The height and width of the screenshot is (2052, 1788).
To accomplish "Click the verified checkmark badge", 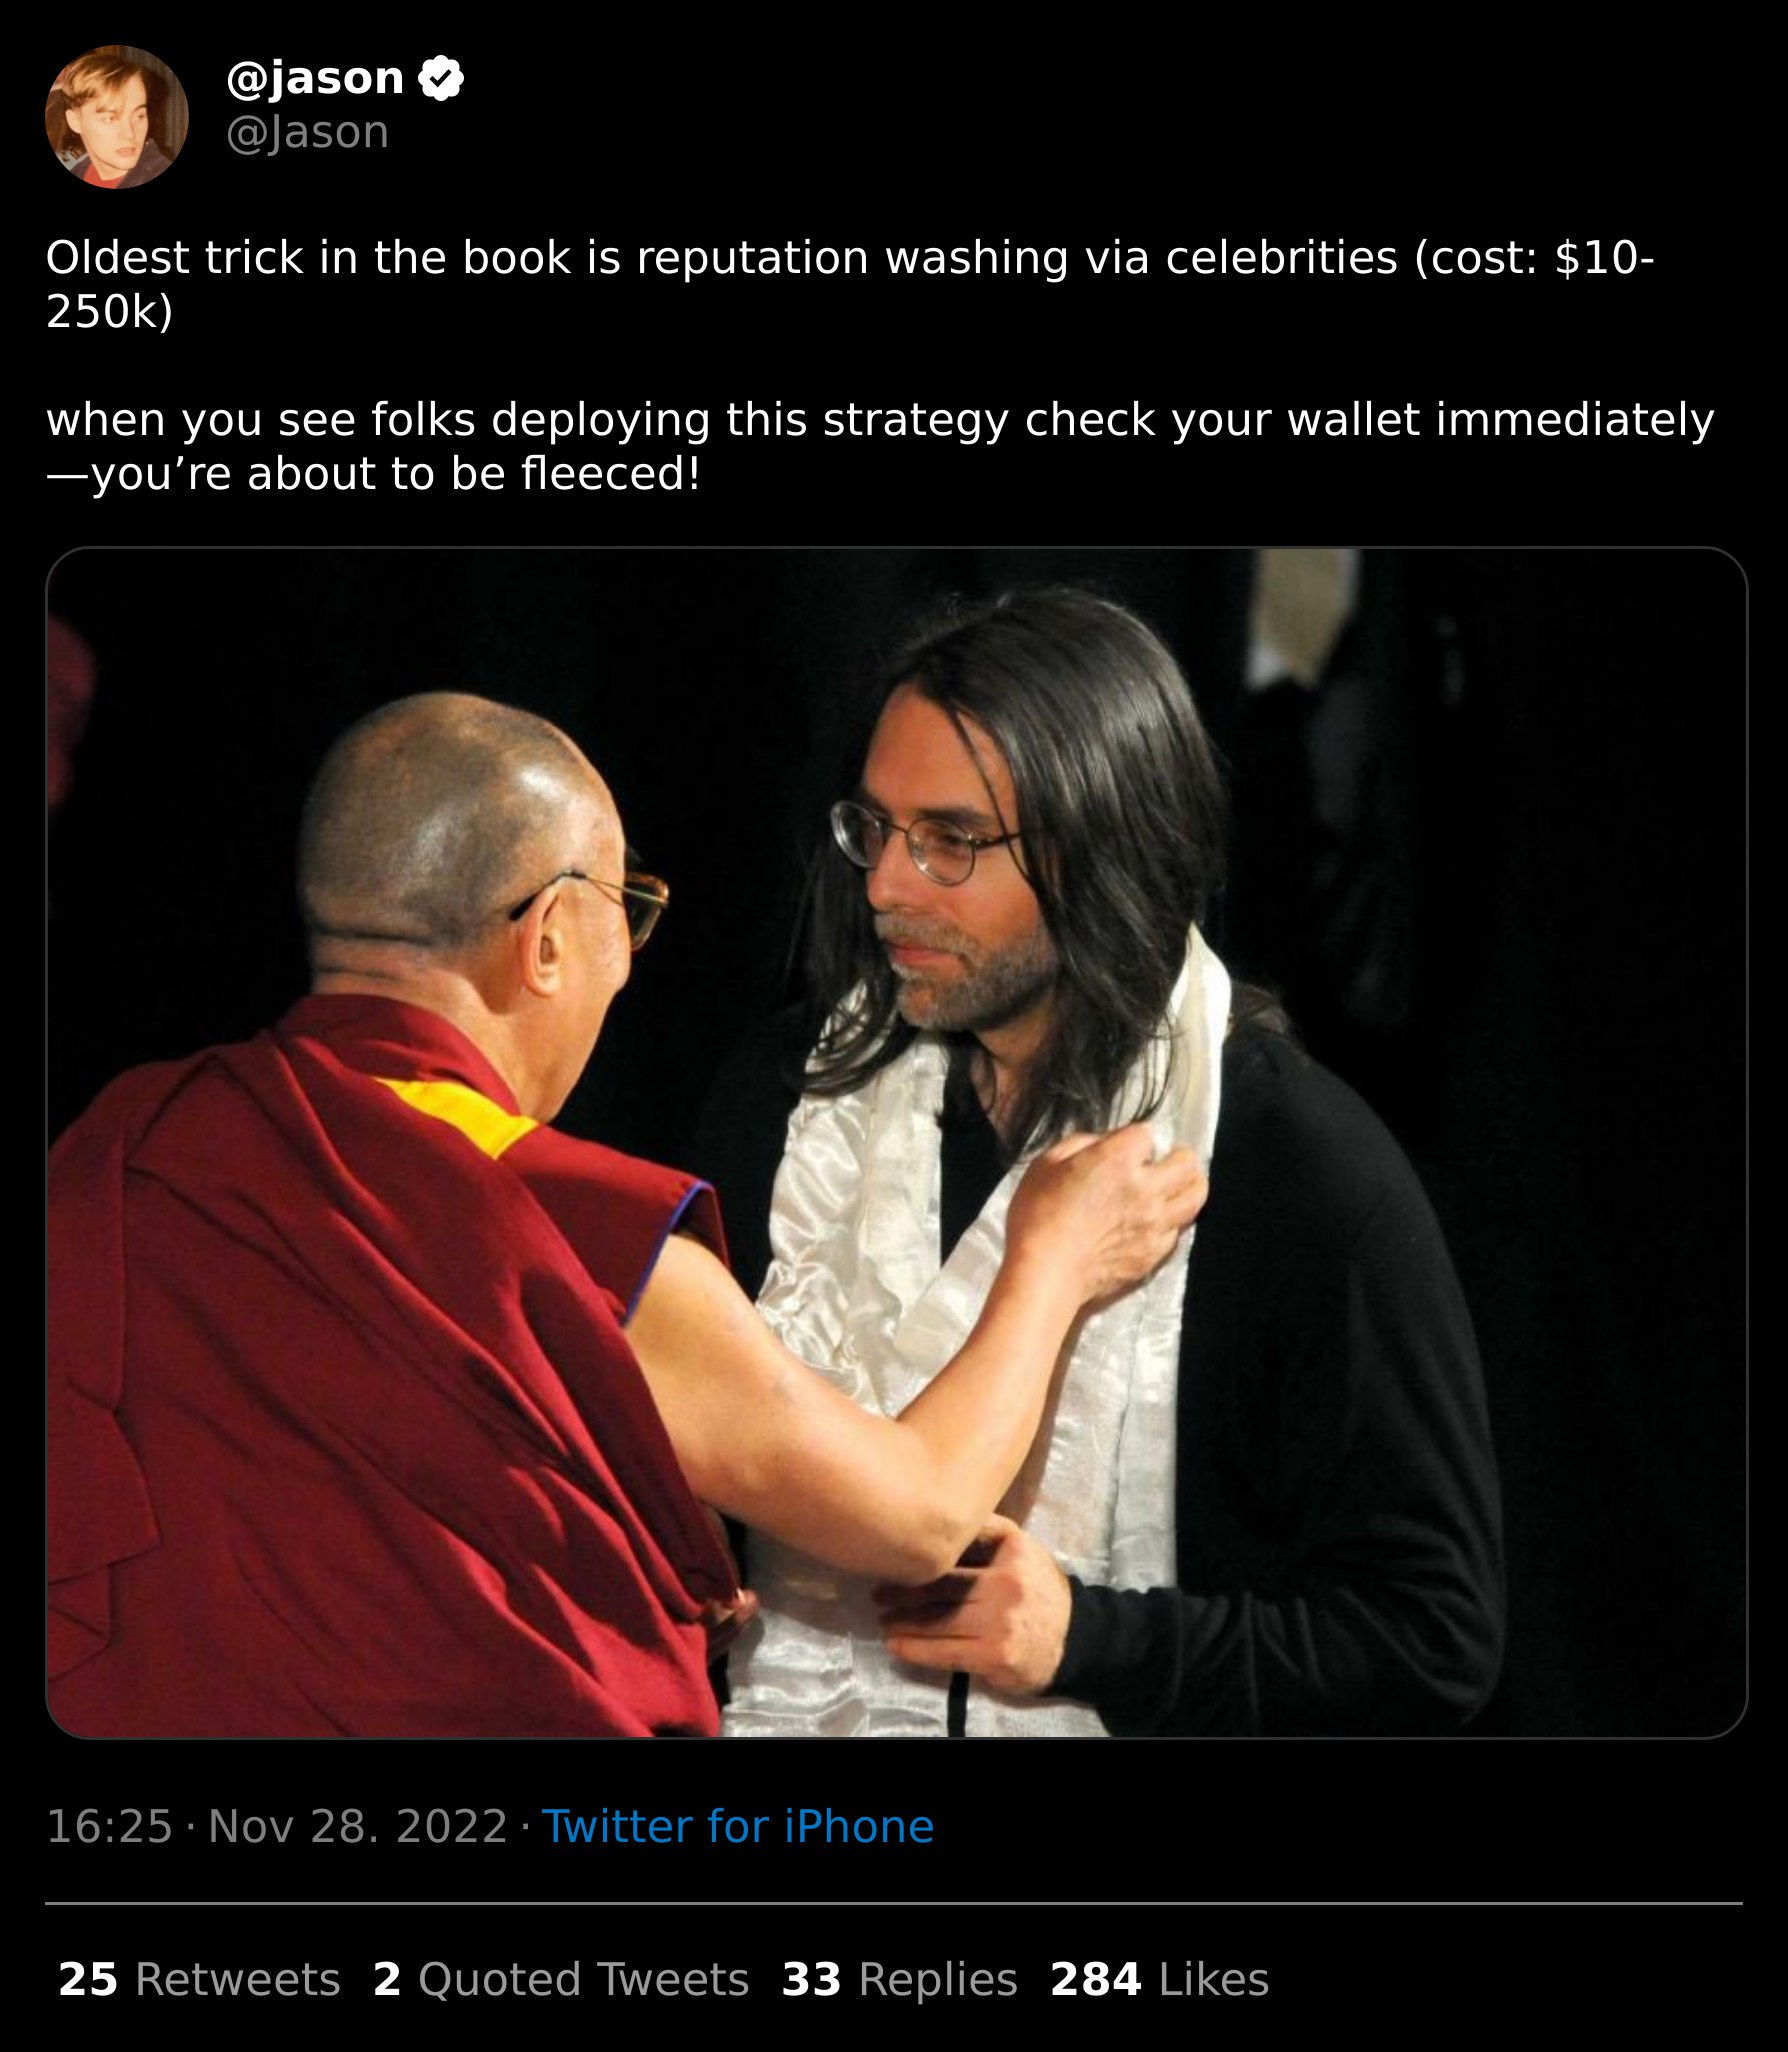I will click(x=440, y=78).
